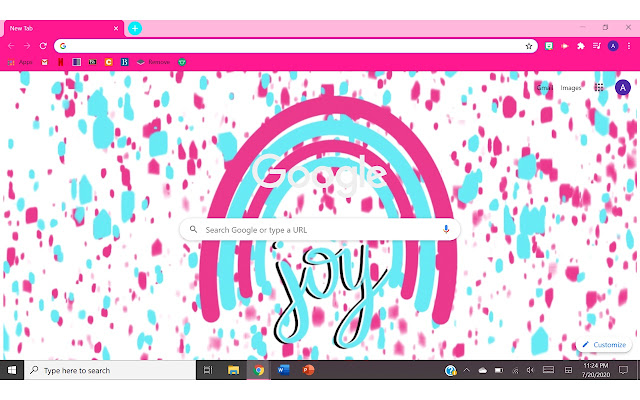This screenshot has height=400, width=640.
Task: Open Word from the taskbar
Action: point(283,370)
